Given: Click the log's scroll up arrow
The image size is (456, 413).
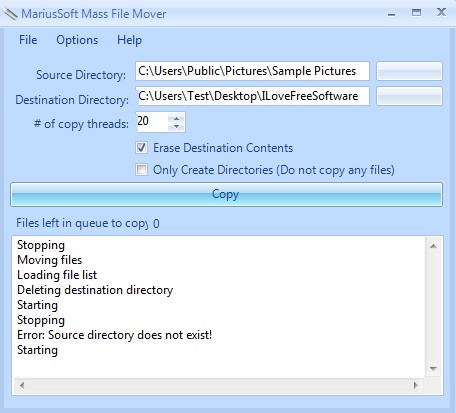Looking at the screenshot, I should [433, 246].
